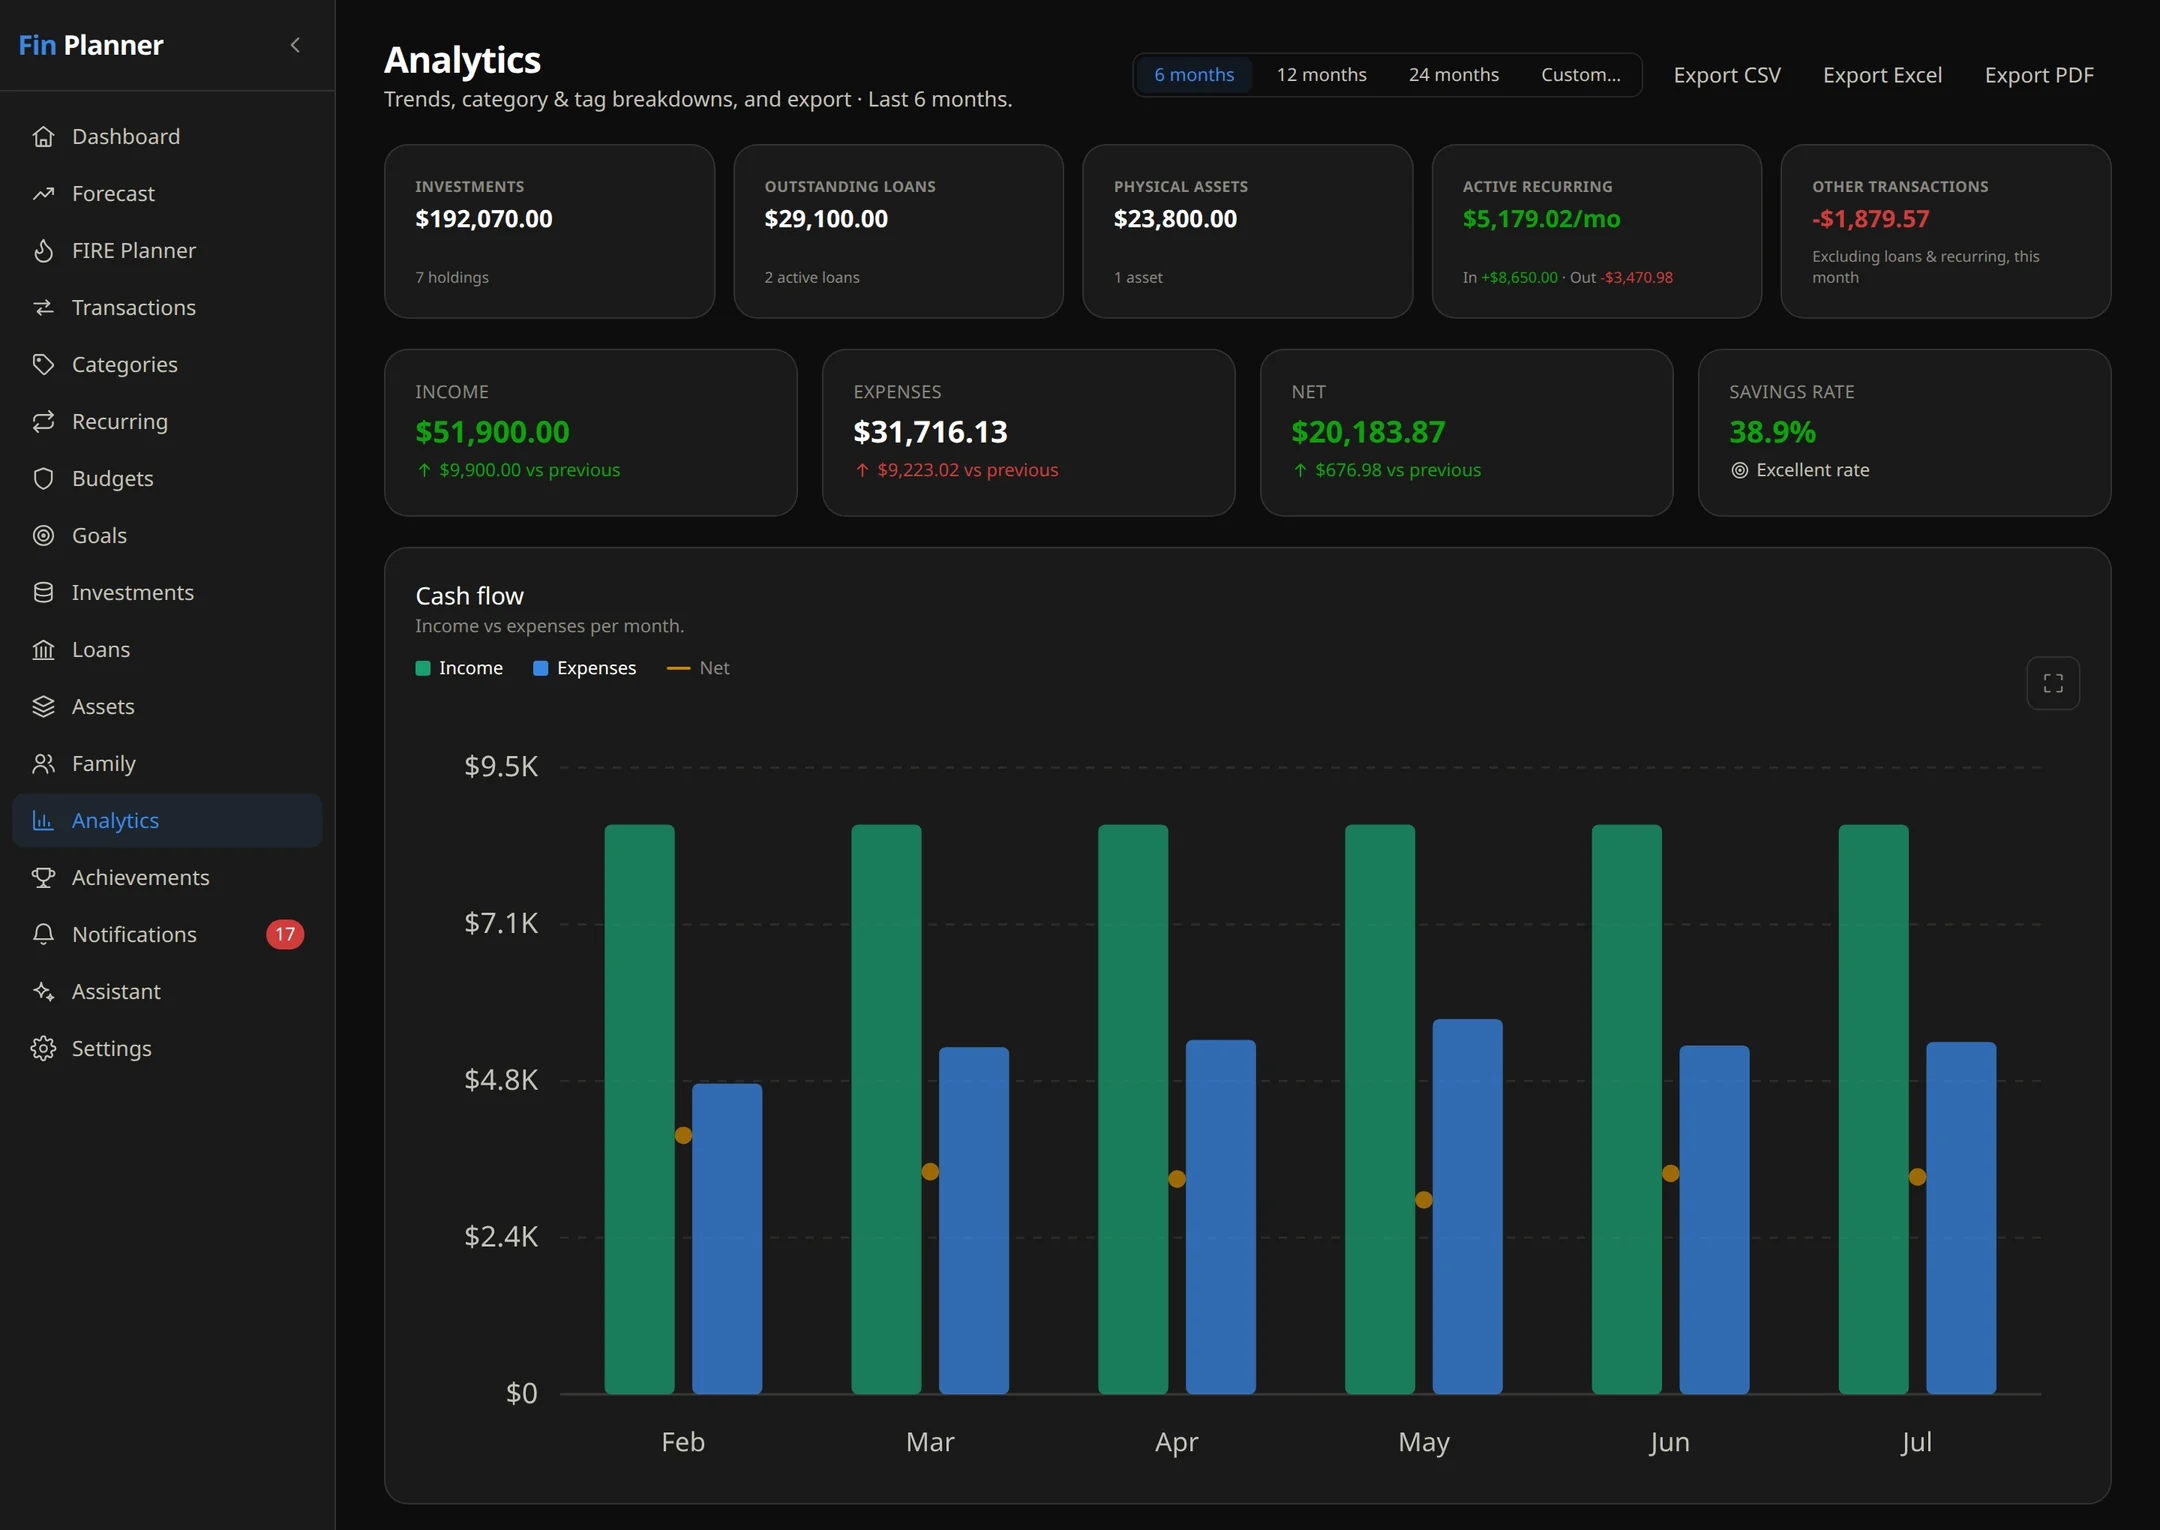Open the Investments page

coord(167,592)
